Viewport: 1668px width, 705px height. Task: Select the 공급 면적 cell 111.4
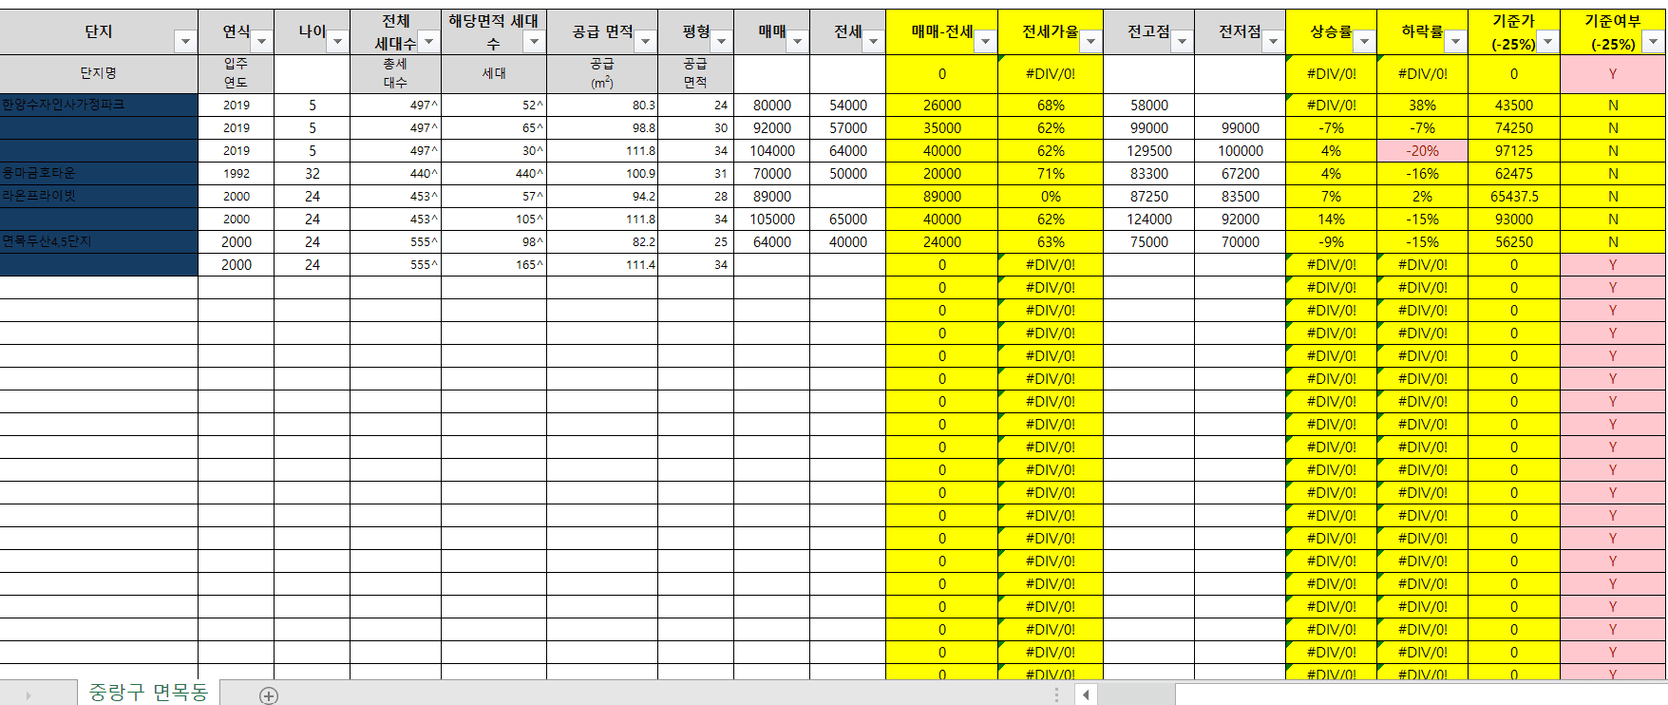pos(602,265)
